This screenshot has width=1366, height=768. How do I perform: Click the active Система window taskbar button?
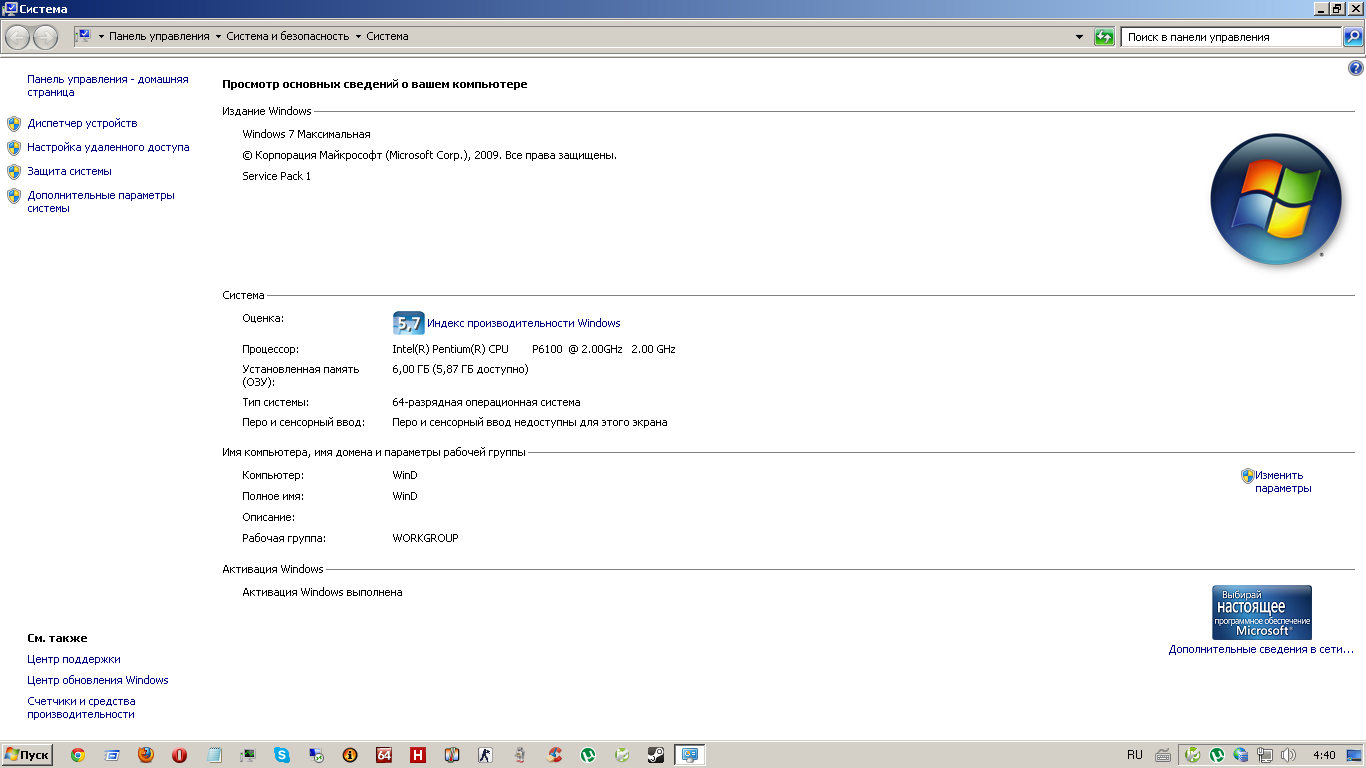pos(690,755)
